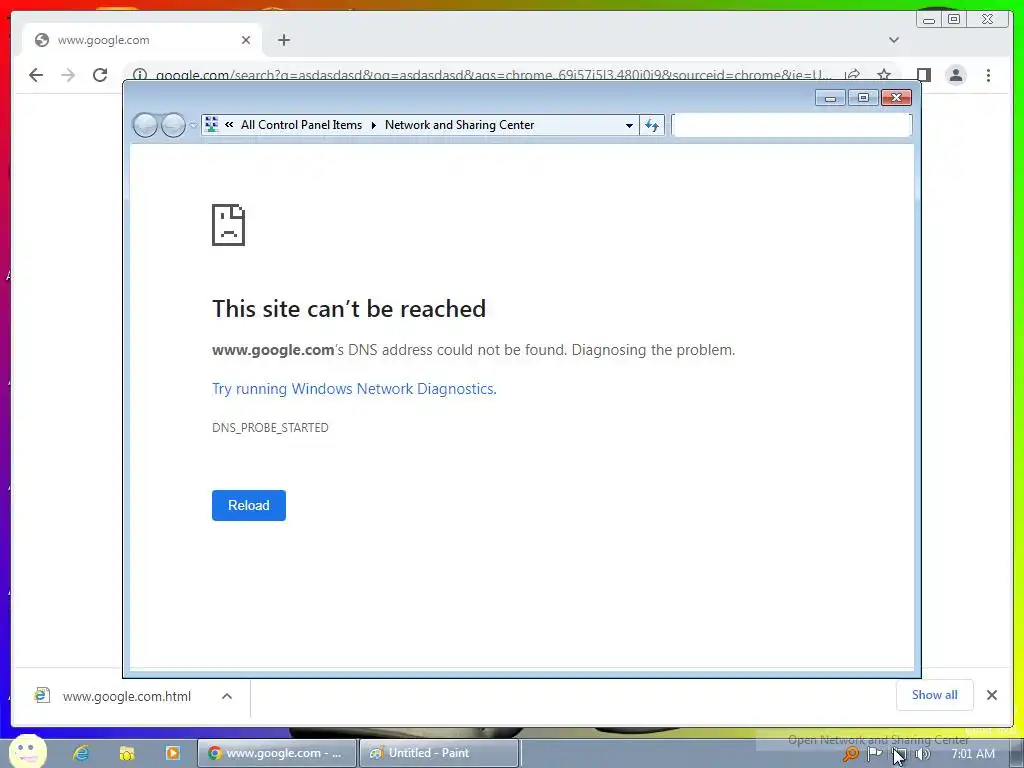The width and height of the screenshot is (1024, 768).
Task: Expand hidden breadcrumb levels chevron
Action: [x=229, y=124]
